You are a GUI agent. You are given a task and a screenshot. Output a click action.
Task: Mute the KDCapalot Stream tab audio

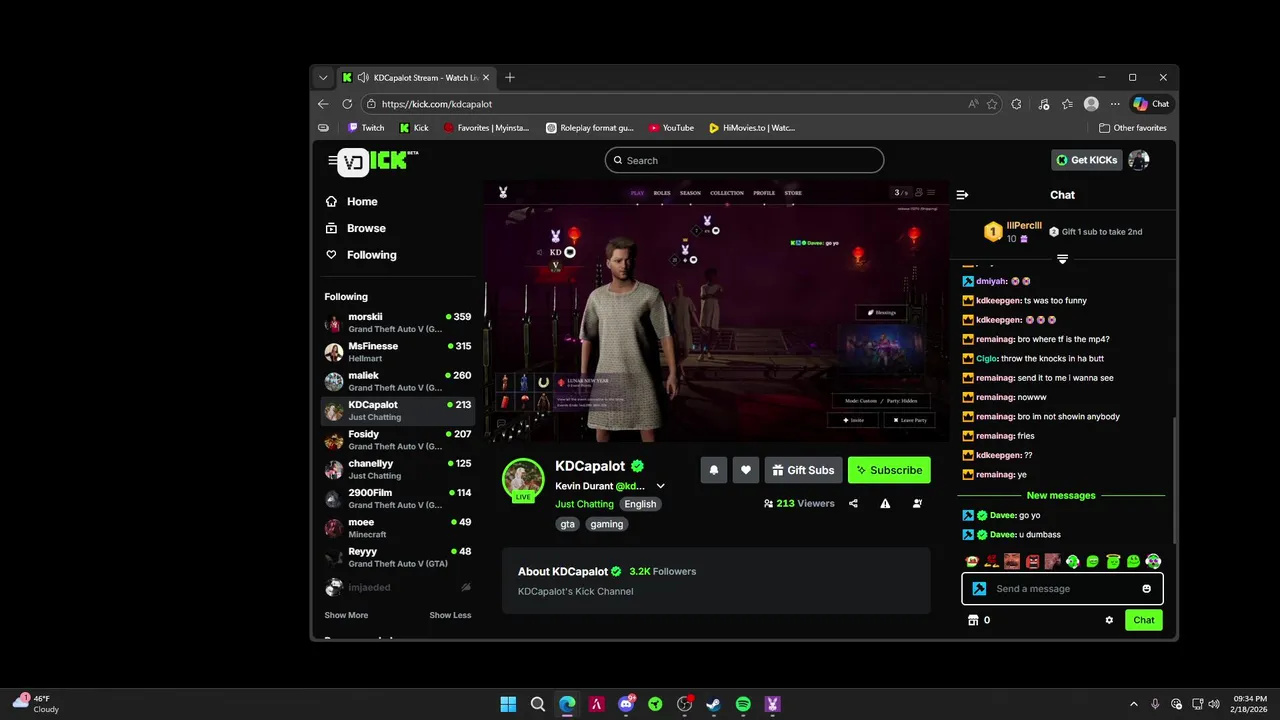click(363, 77)
